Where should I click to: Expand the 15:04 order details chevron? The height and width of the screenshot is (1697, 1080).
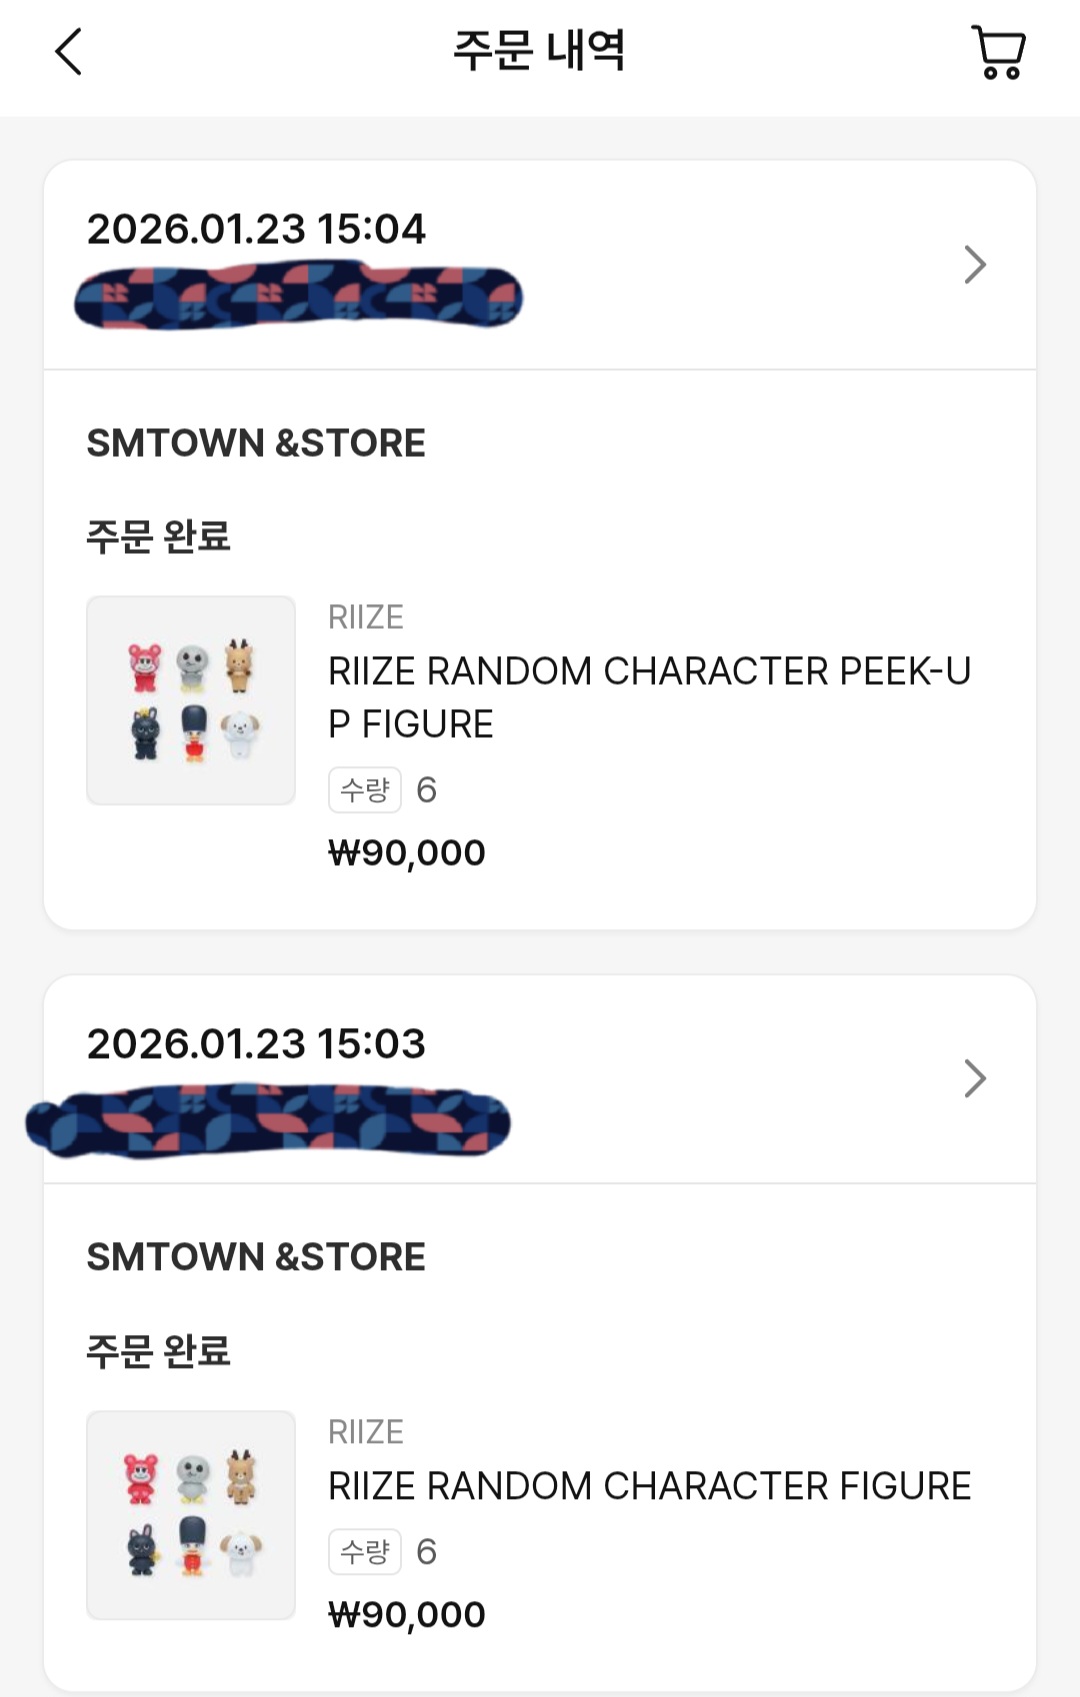pos(975,265)
